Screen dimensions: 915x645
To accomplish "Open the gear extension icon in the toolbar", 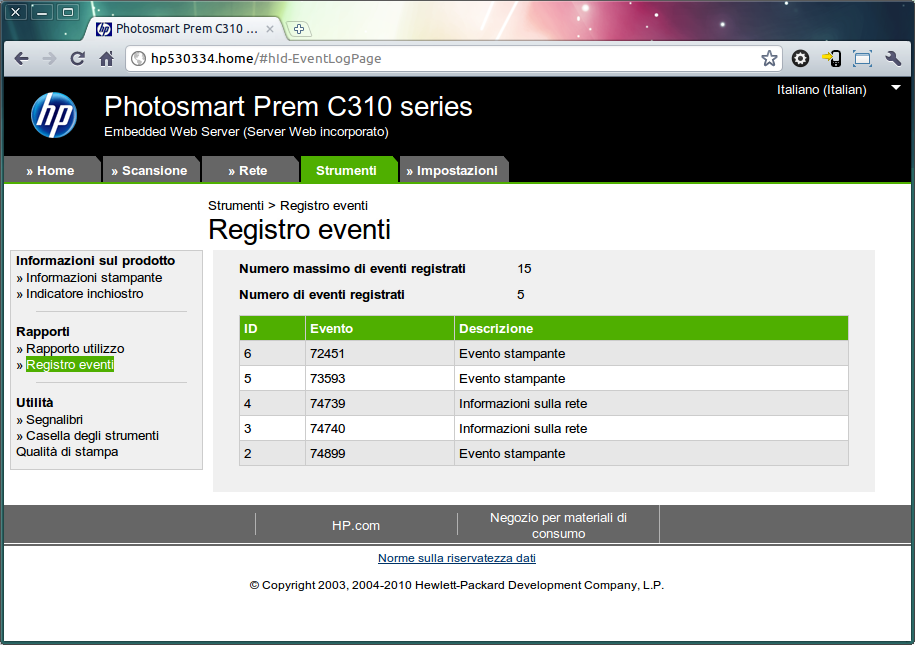I will pyautogui.click(x=801, y=58).
